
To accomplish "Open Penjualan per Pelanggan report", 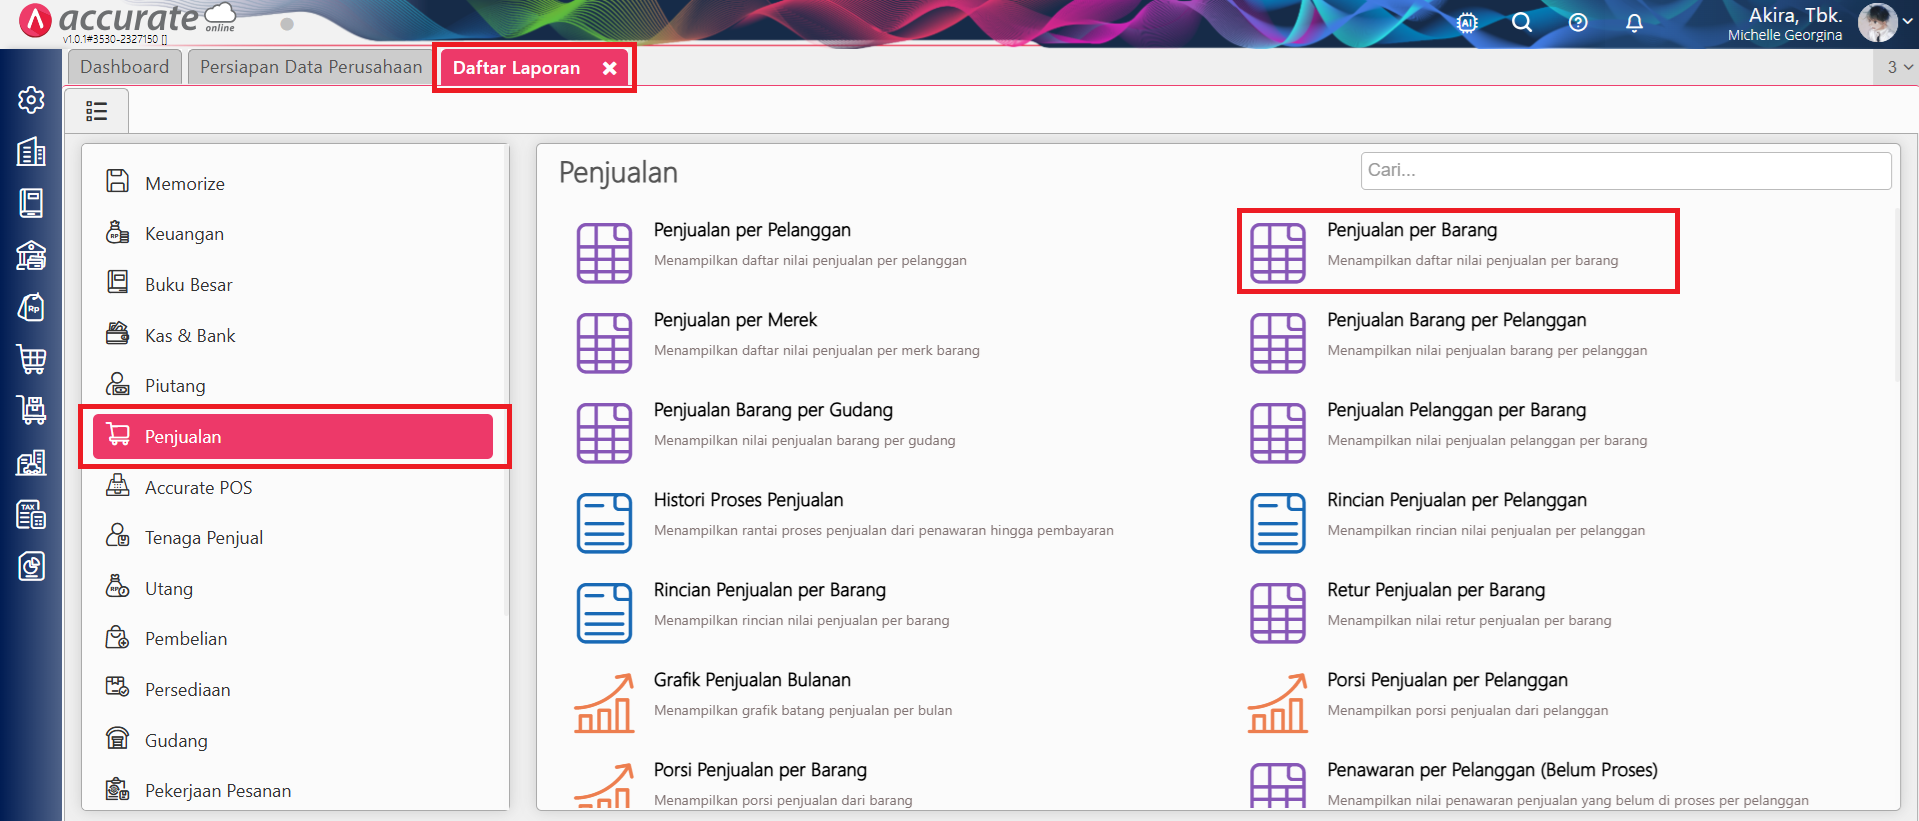I will [752, 231].
